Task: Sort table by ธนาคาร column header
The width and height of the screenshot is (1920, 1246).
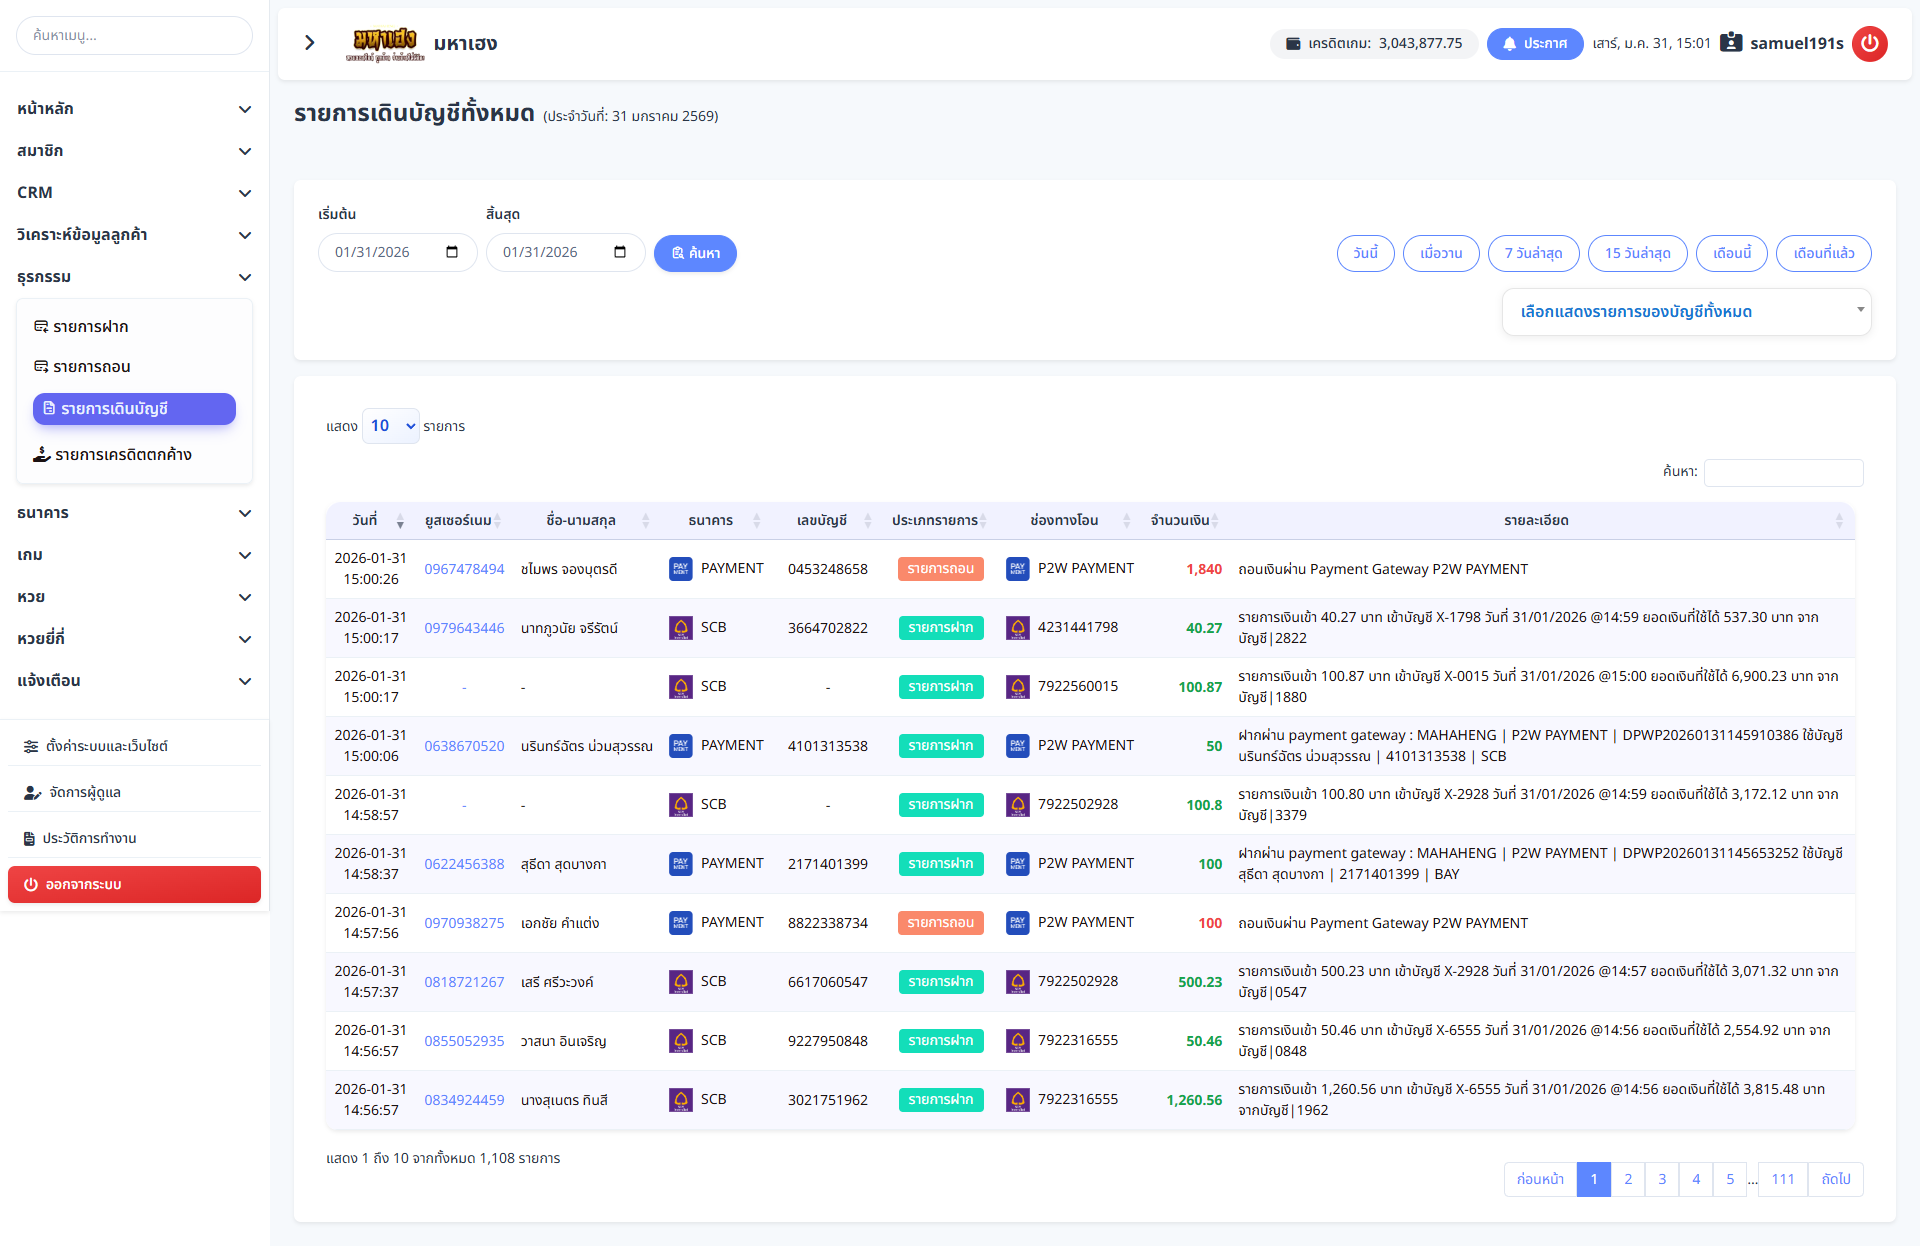Action: (711, 521)
